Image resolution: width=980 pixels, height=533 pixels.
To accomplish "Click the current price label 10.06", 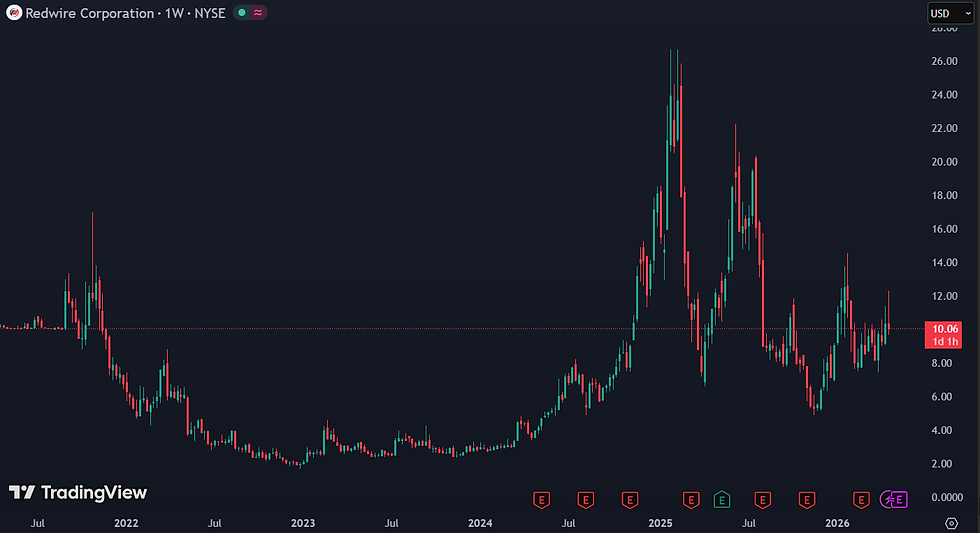I will 944,329.
